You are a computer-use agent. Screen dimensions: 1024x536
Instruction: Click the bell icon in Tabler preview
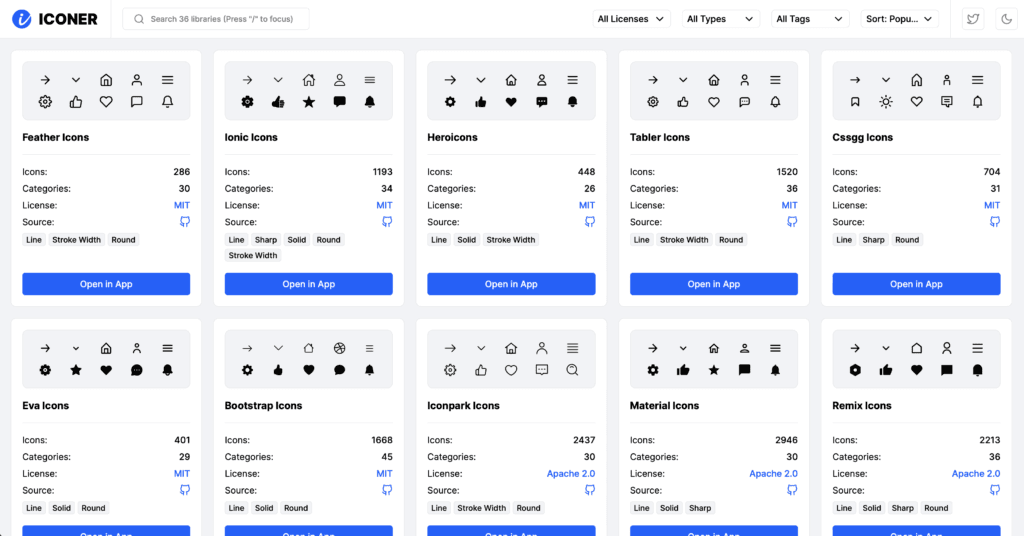(x=775, y=102)
